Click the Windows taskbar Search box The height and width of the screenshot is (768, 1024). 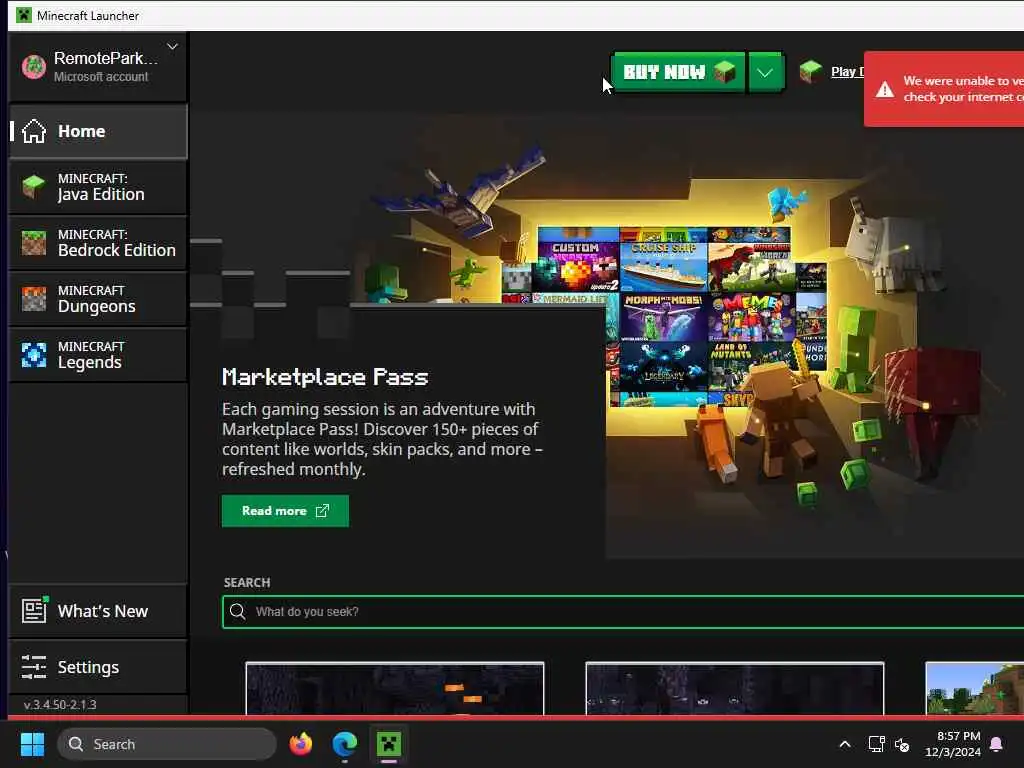click(x=167, y=744)
